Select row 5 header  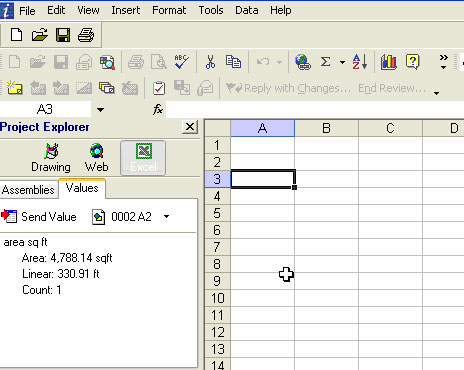217,213
